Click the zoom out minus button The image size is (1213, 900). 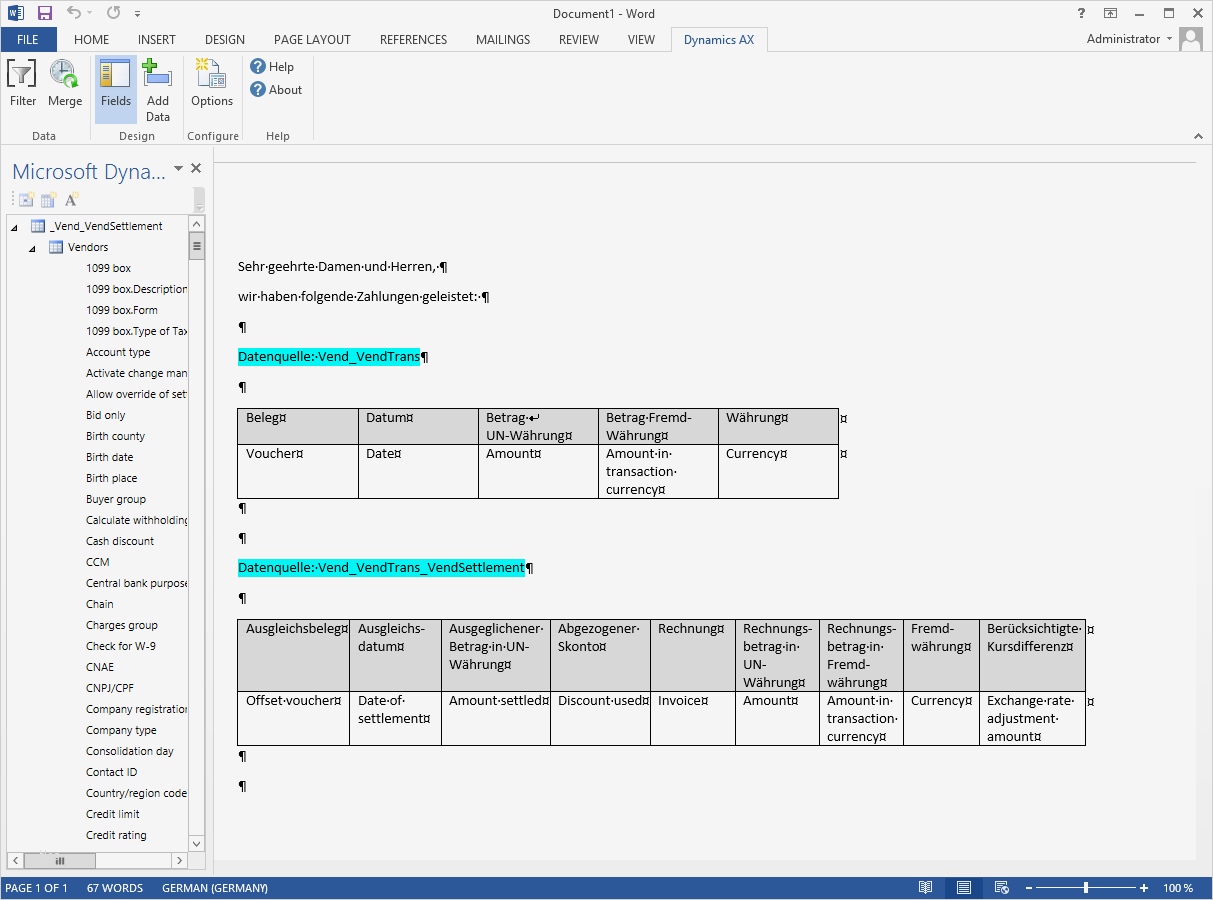click(x=1028, y=888)
